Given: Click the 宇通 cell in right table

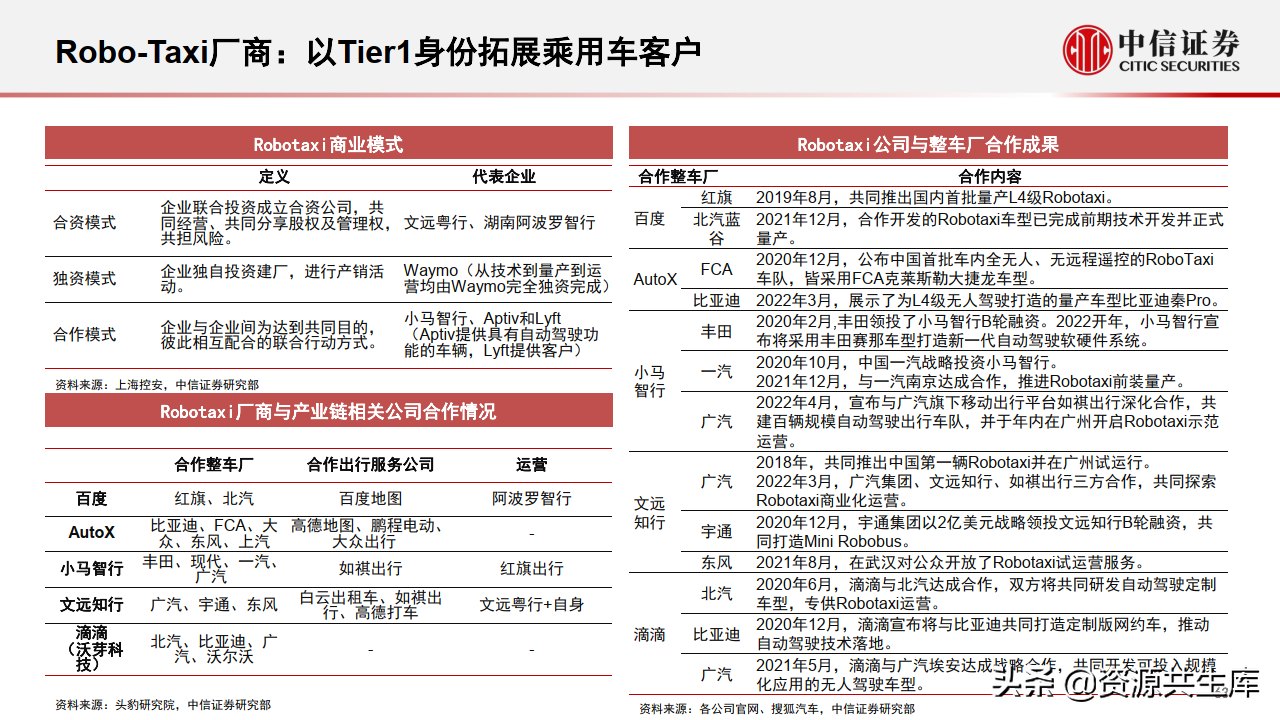Looking at the screenshot, I should click(716, 531).
